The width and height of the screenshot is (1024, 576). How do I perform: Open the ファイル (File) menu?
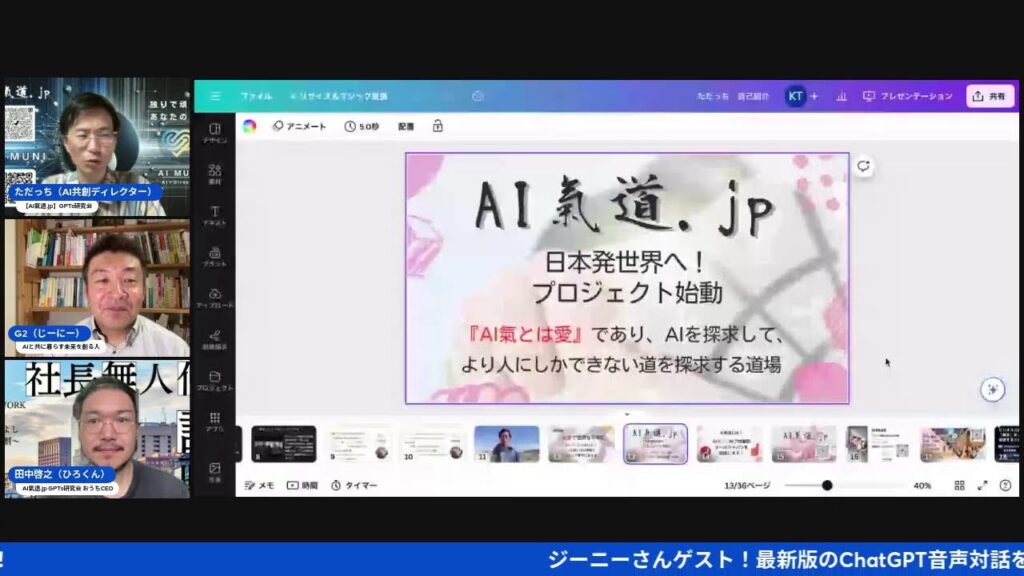point(256,96)
